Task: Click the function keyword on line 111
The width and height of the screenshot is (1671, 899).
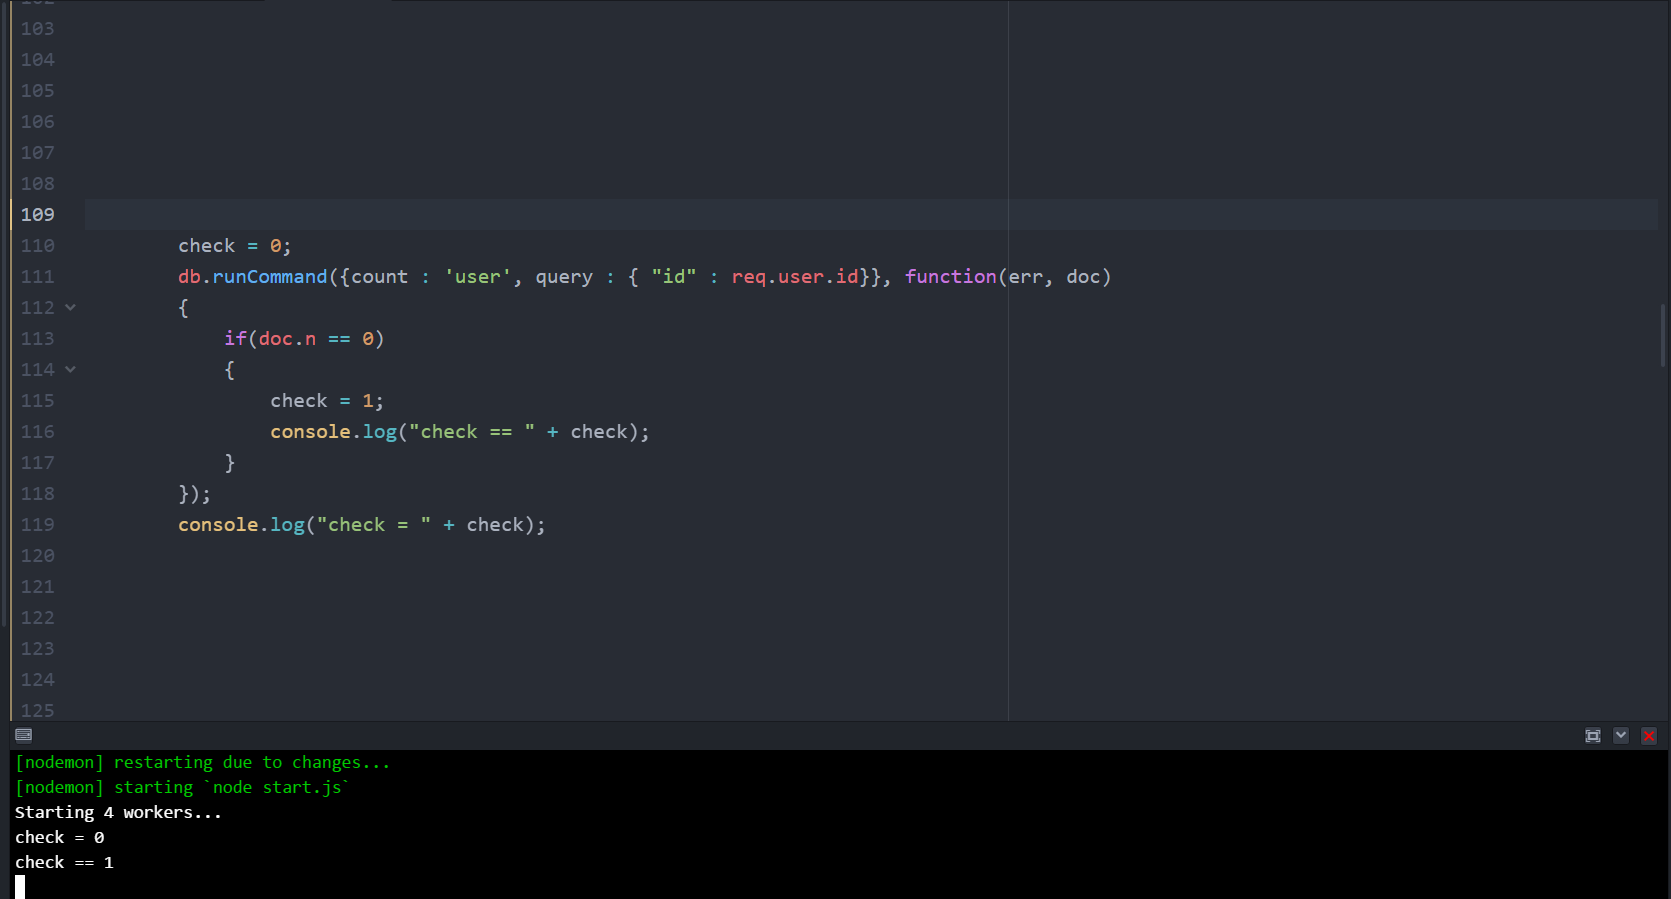Action: click(x=950, y=277)
